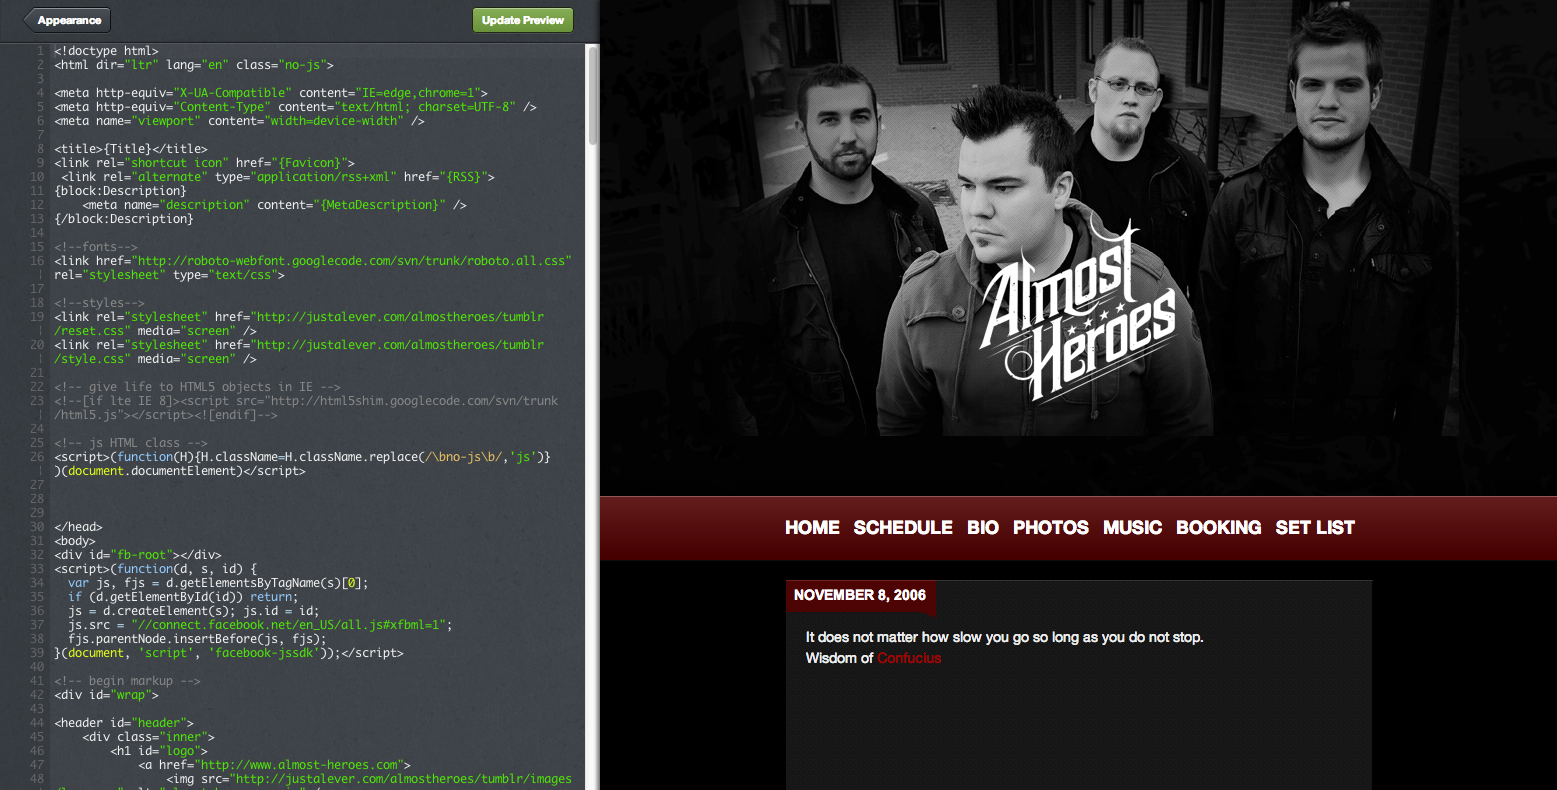Navigate to the BOOKING page
Screen dimensions: 1557x790
[x=1218, y=527]
